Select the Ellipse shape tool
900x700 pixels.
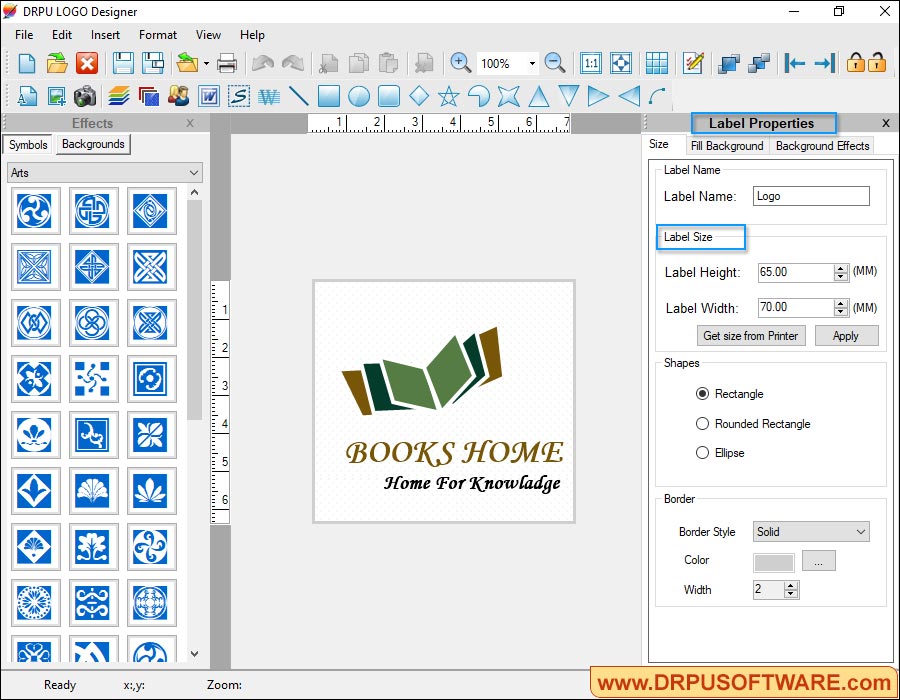tap(359, 97)
